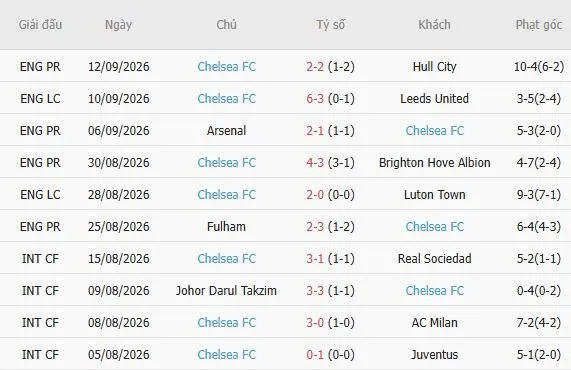Select the 28/08/2026 date for Luton Town
Screen dimensions: 571x370
click(119, 195)
